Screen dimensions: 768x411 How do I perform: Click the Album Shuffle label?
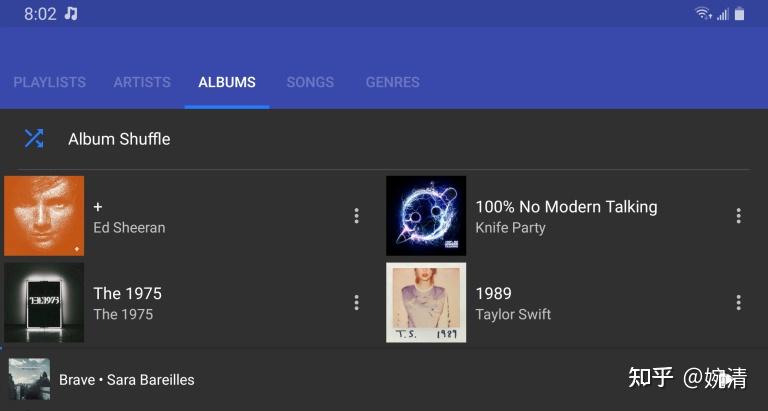[119, 139]
